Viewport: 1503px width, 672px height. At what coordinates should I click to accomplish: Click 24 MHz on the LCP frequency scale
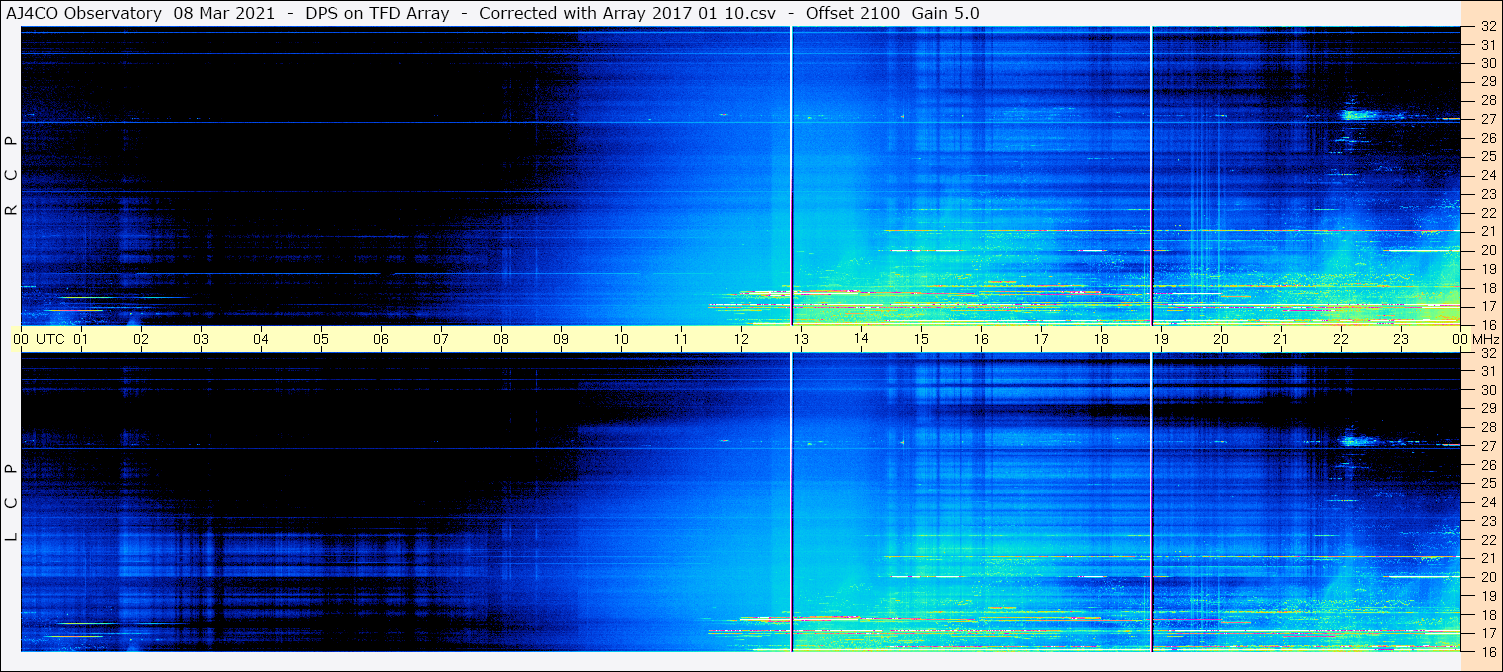(1488, 502)
